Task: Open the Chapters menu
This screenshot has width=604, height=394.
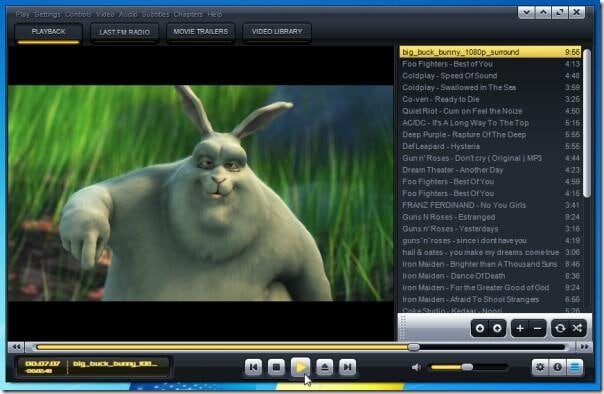Action: point(188,14)
